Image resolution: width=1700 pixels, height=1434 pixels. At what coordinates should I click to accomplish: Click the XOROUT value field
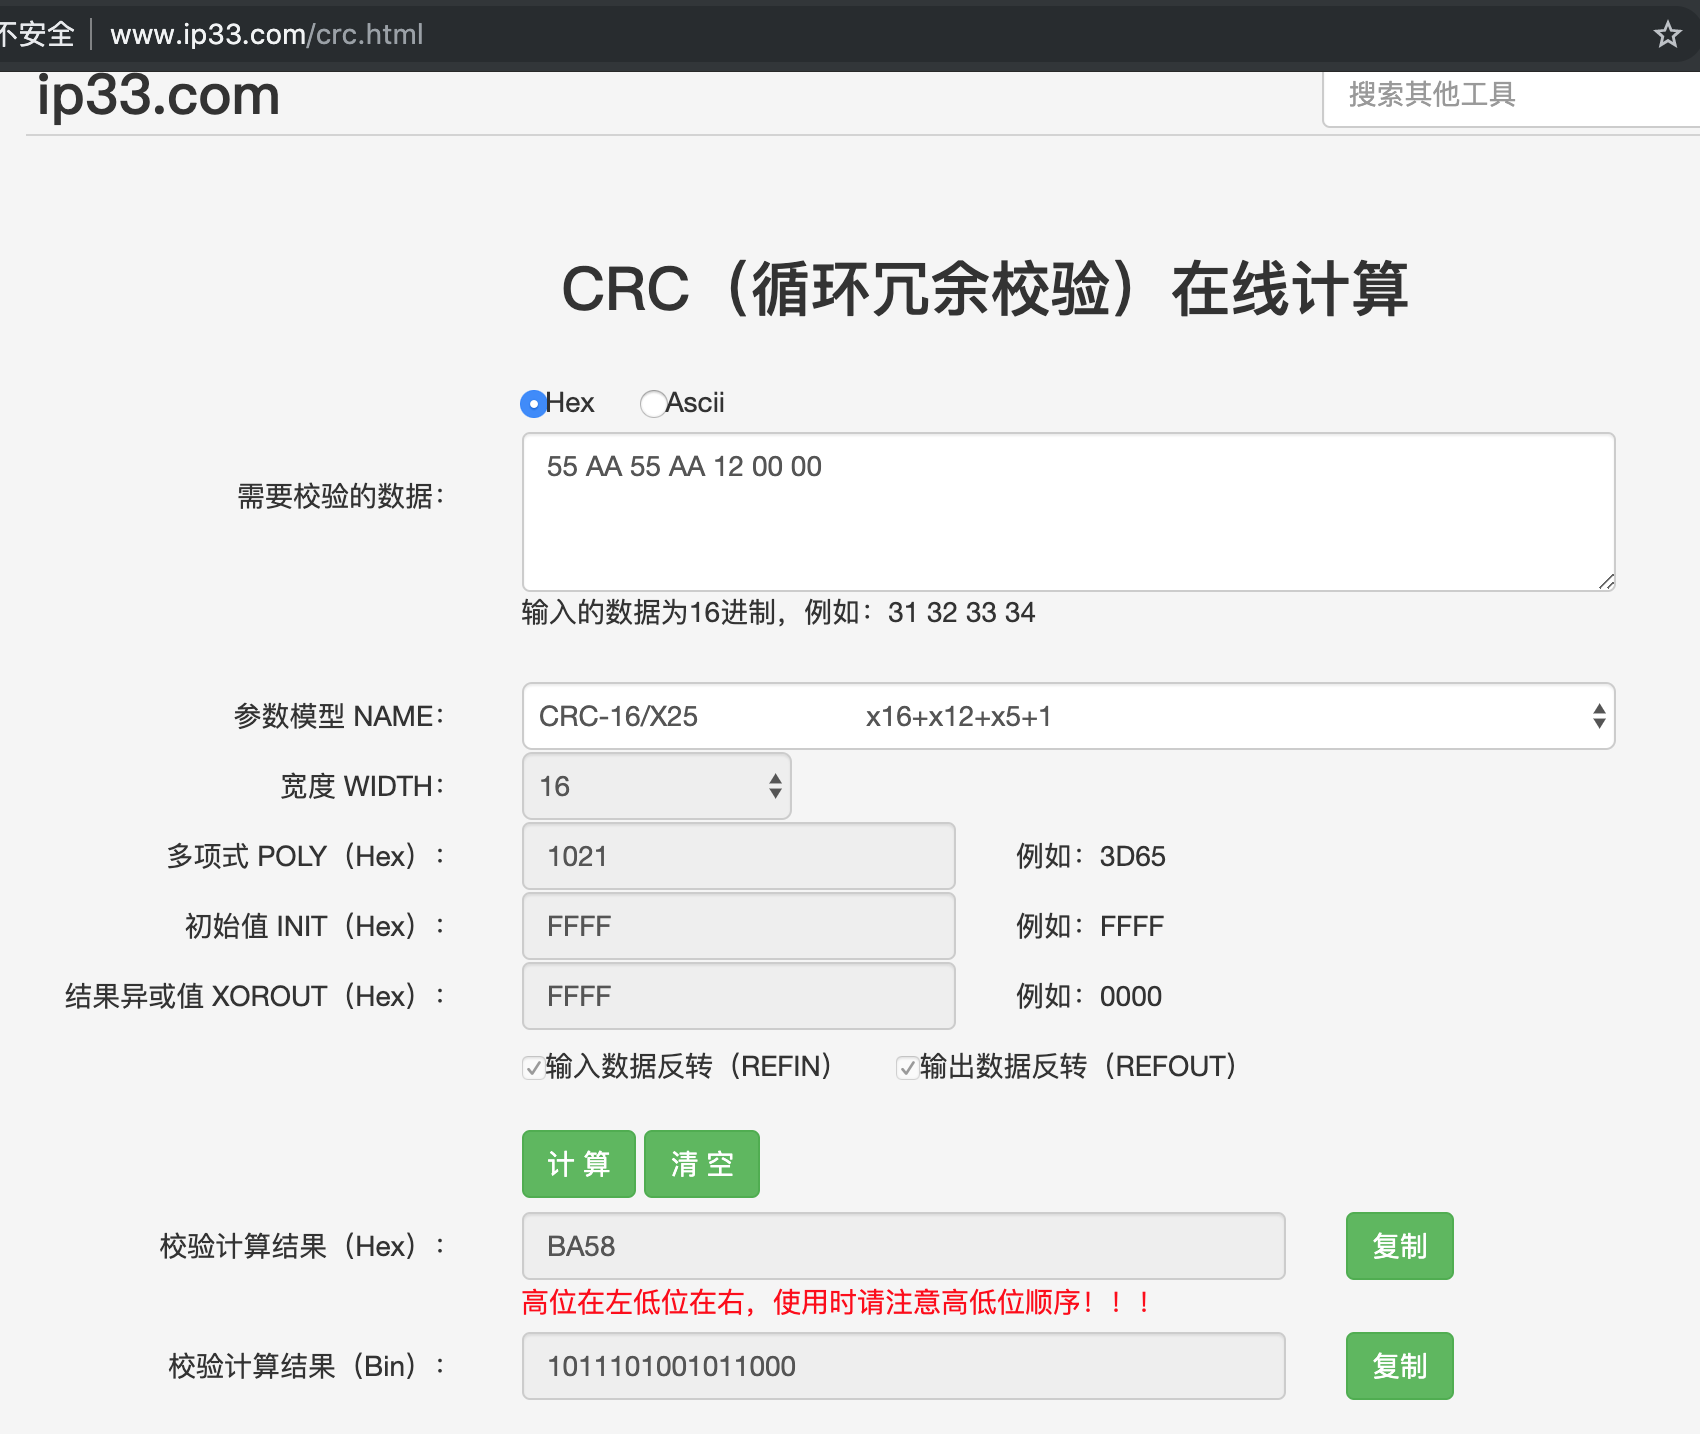738,996
